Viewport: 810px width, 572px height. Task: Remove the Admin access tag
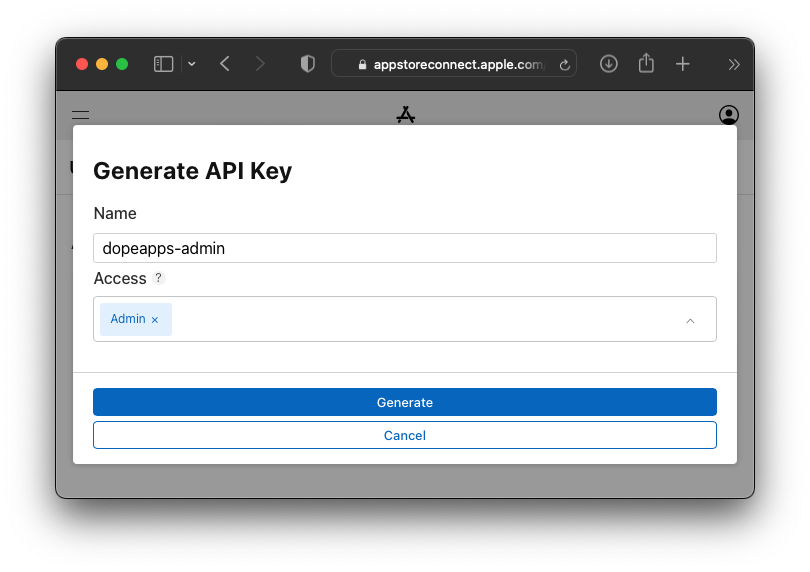[x=154, y=320]
